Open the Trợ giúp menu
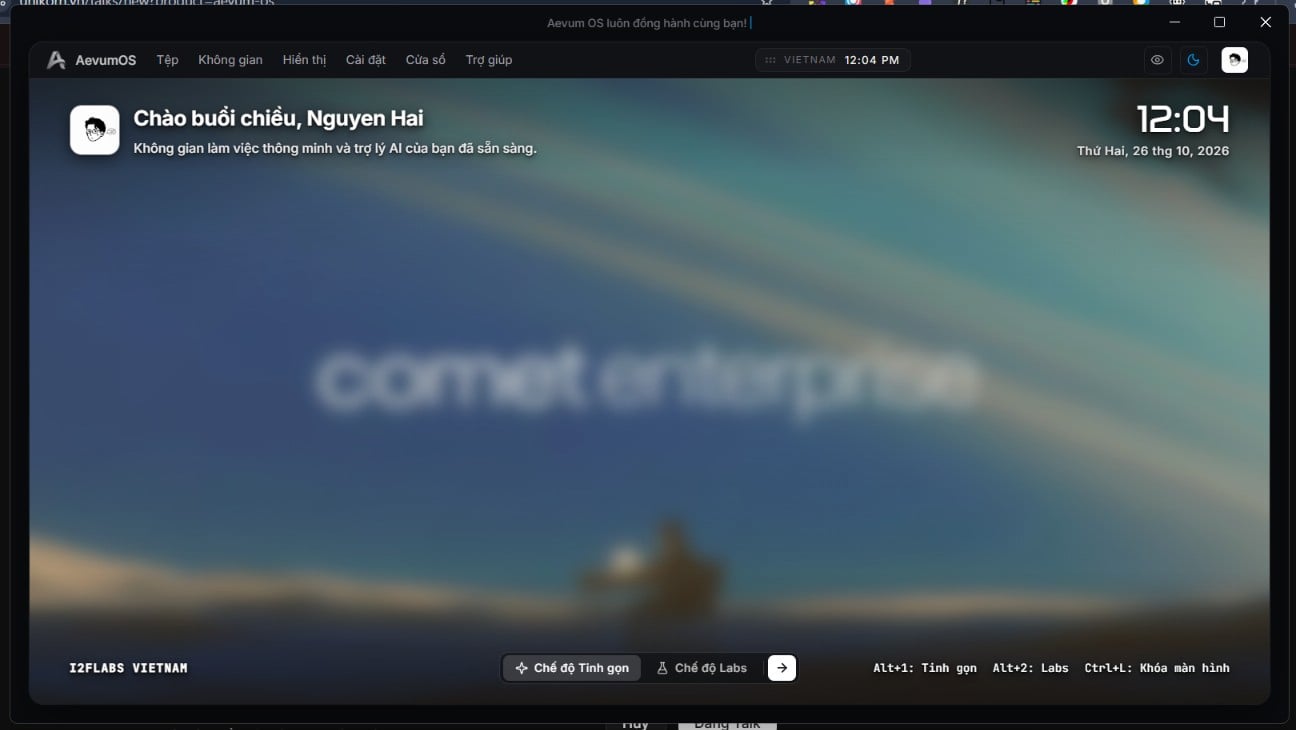The height and width of the screenshot is (730, 1296). (x=489, y=60)
